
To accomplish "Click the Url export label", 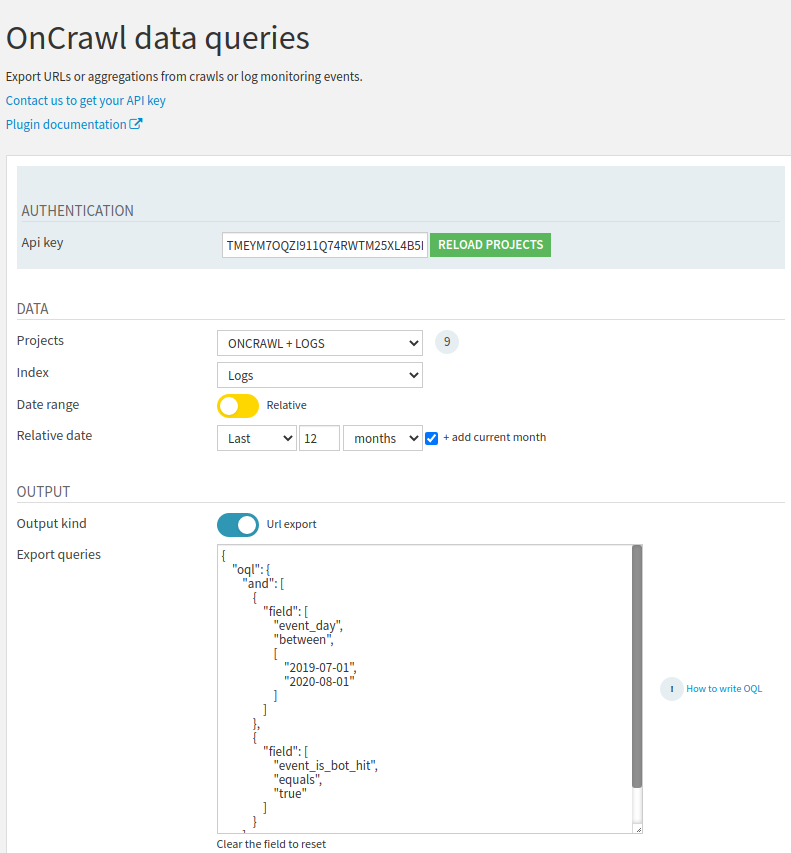I will [x=291, y=524].
